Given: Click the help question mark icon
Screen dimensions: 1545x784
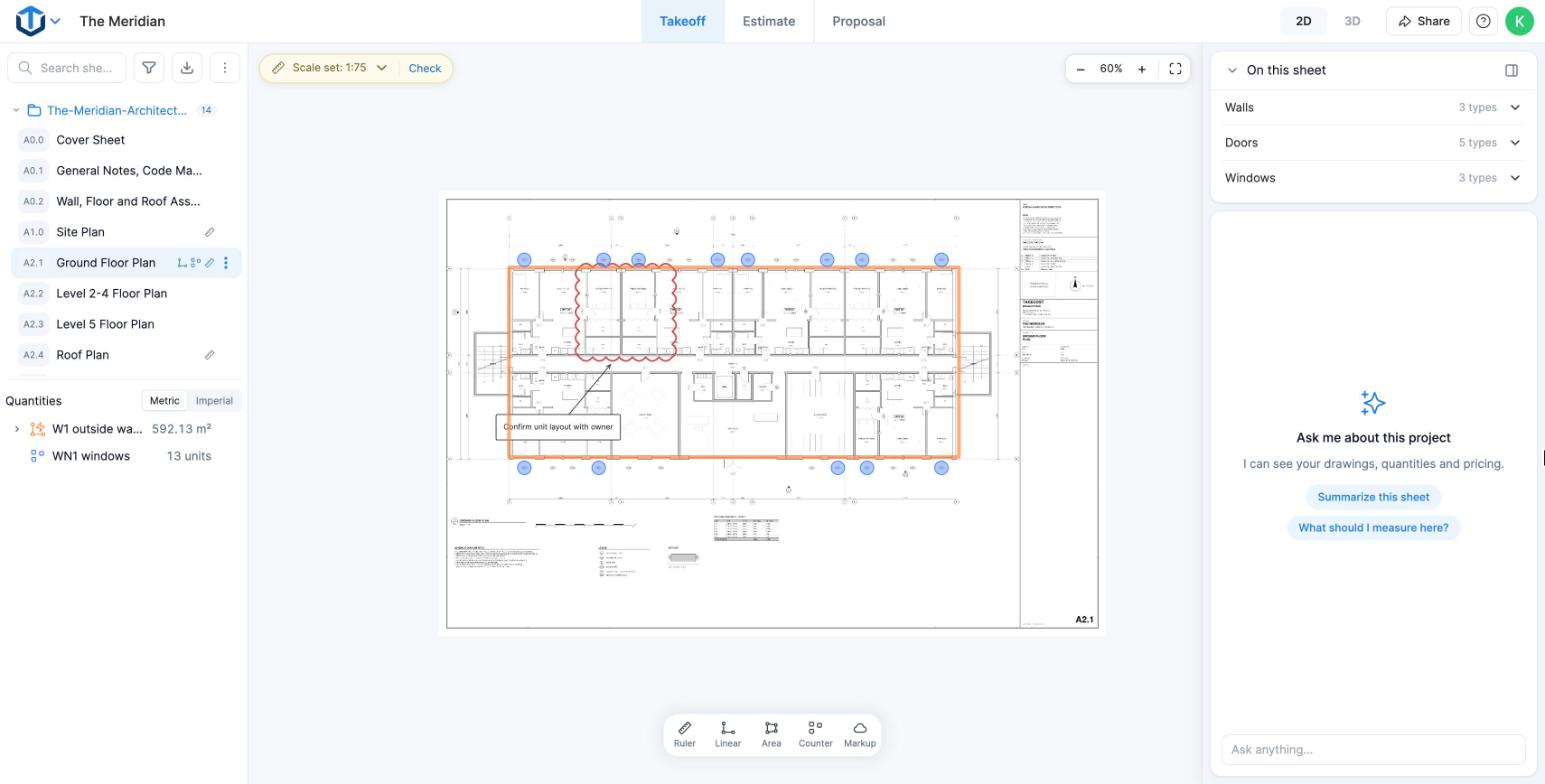Looking at the screenshot, I should [x=1483, y=21].
